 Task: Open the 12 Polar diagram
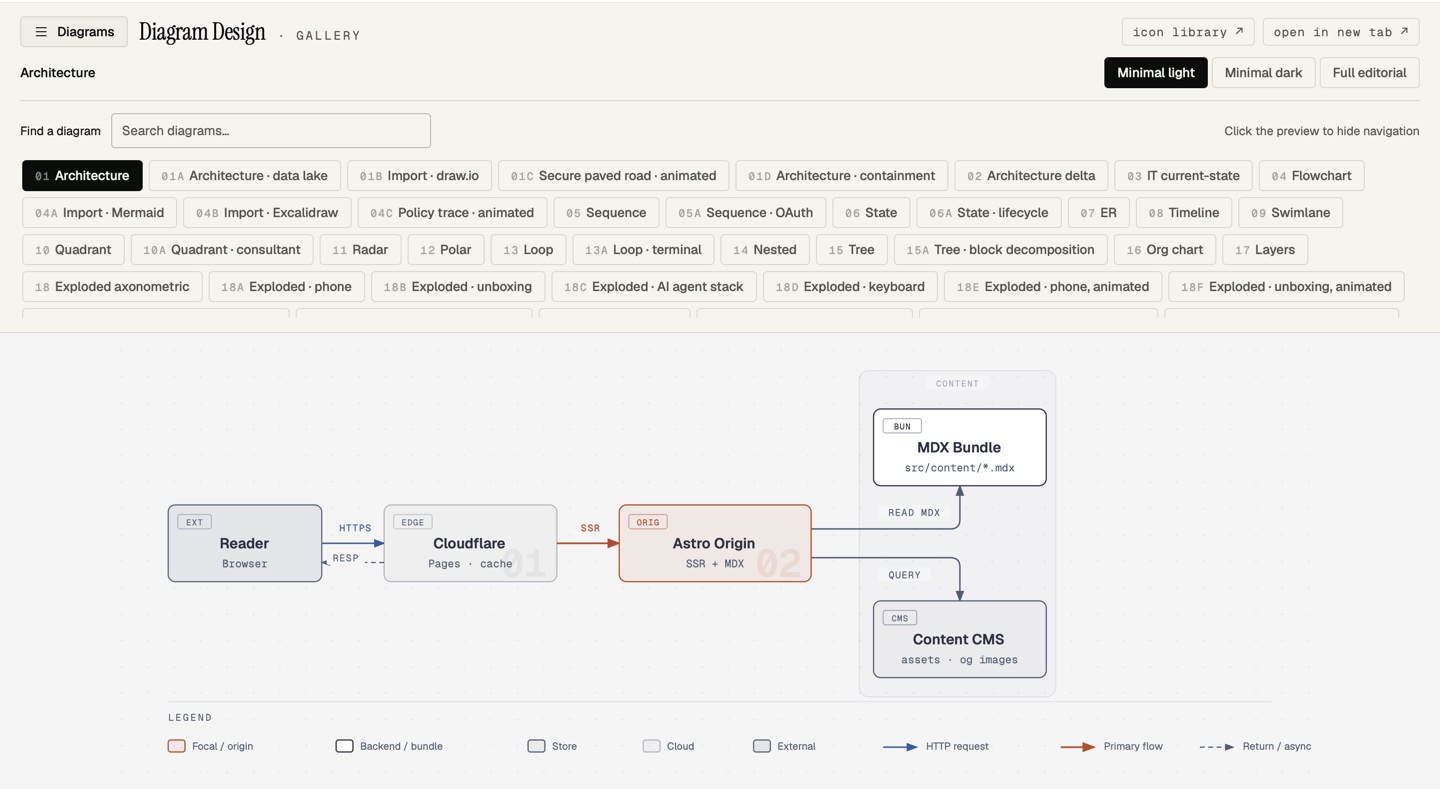point(446,250)
